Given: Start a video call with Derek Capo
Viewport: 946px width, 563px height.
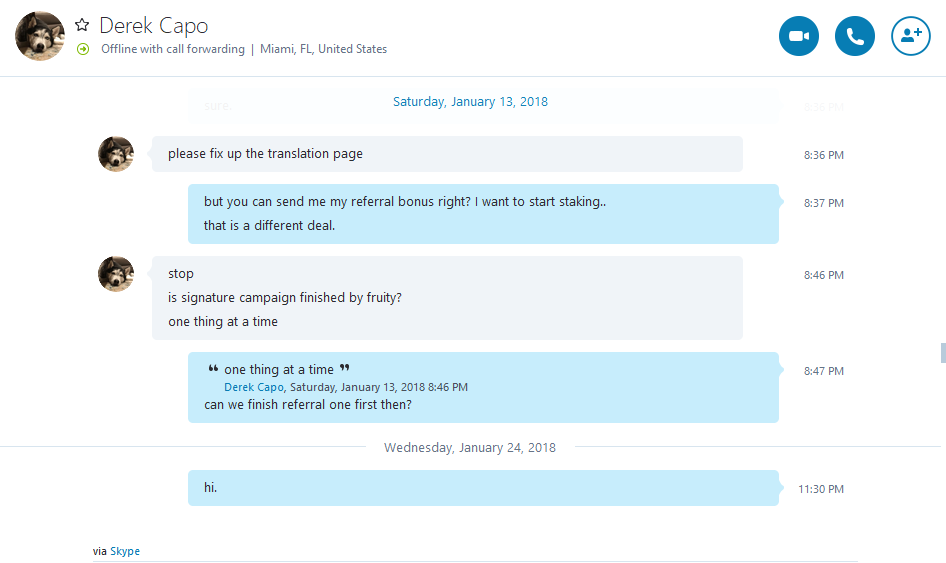Looking at the screenshot, I should point(799,36).
